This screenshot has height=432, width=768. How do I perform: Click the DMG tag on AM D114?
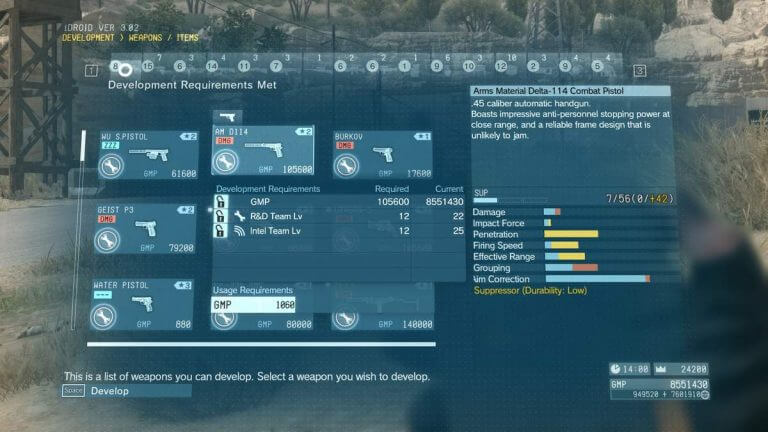pyautogui.click(x=224, y=141)
